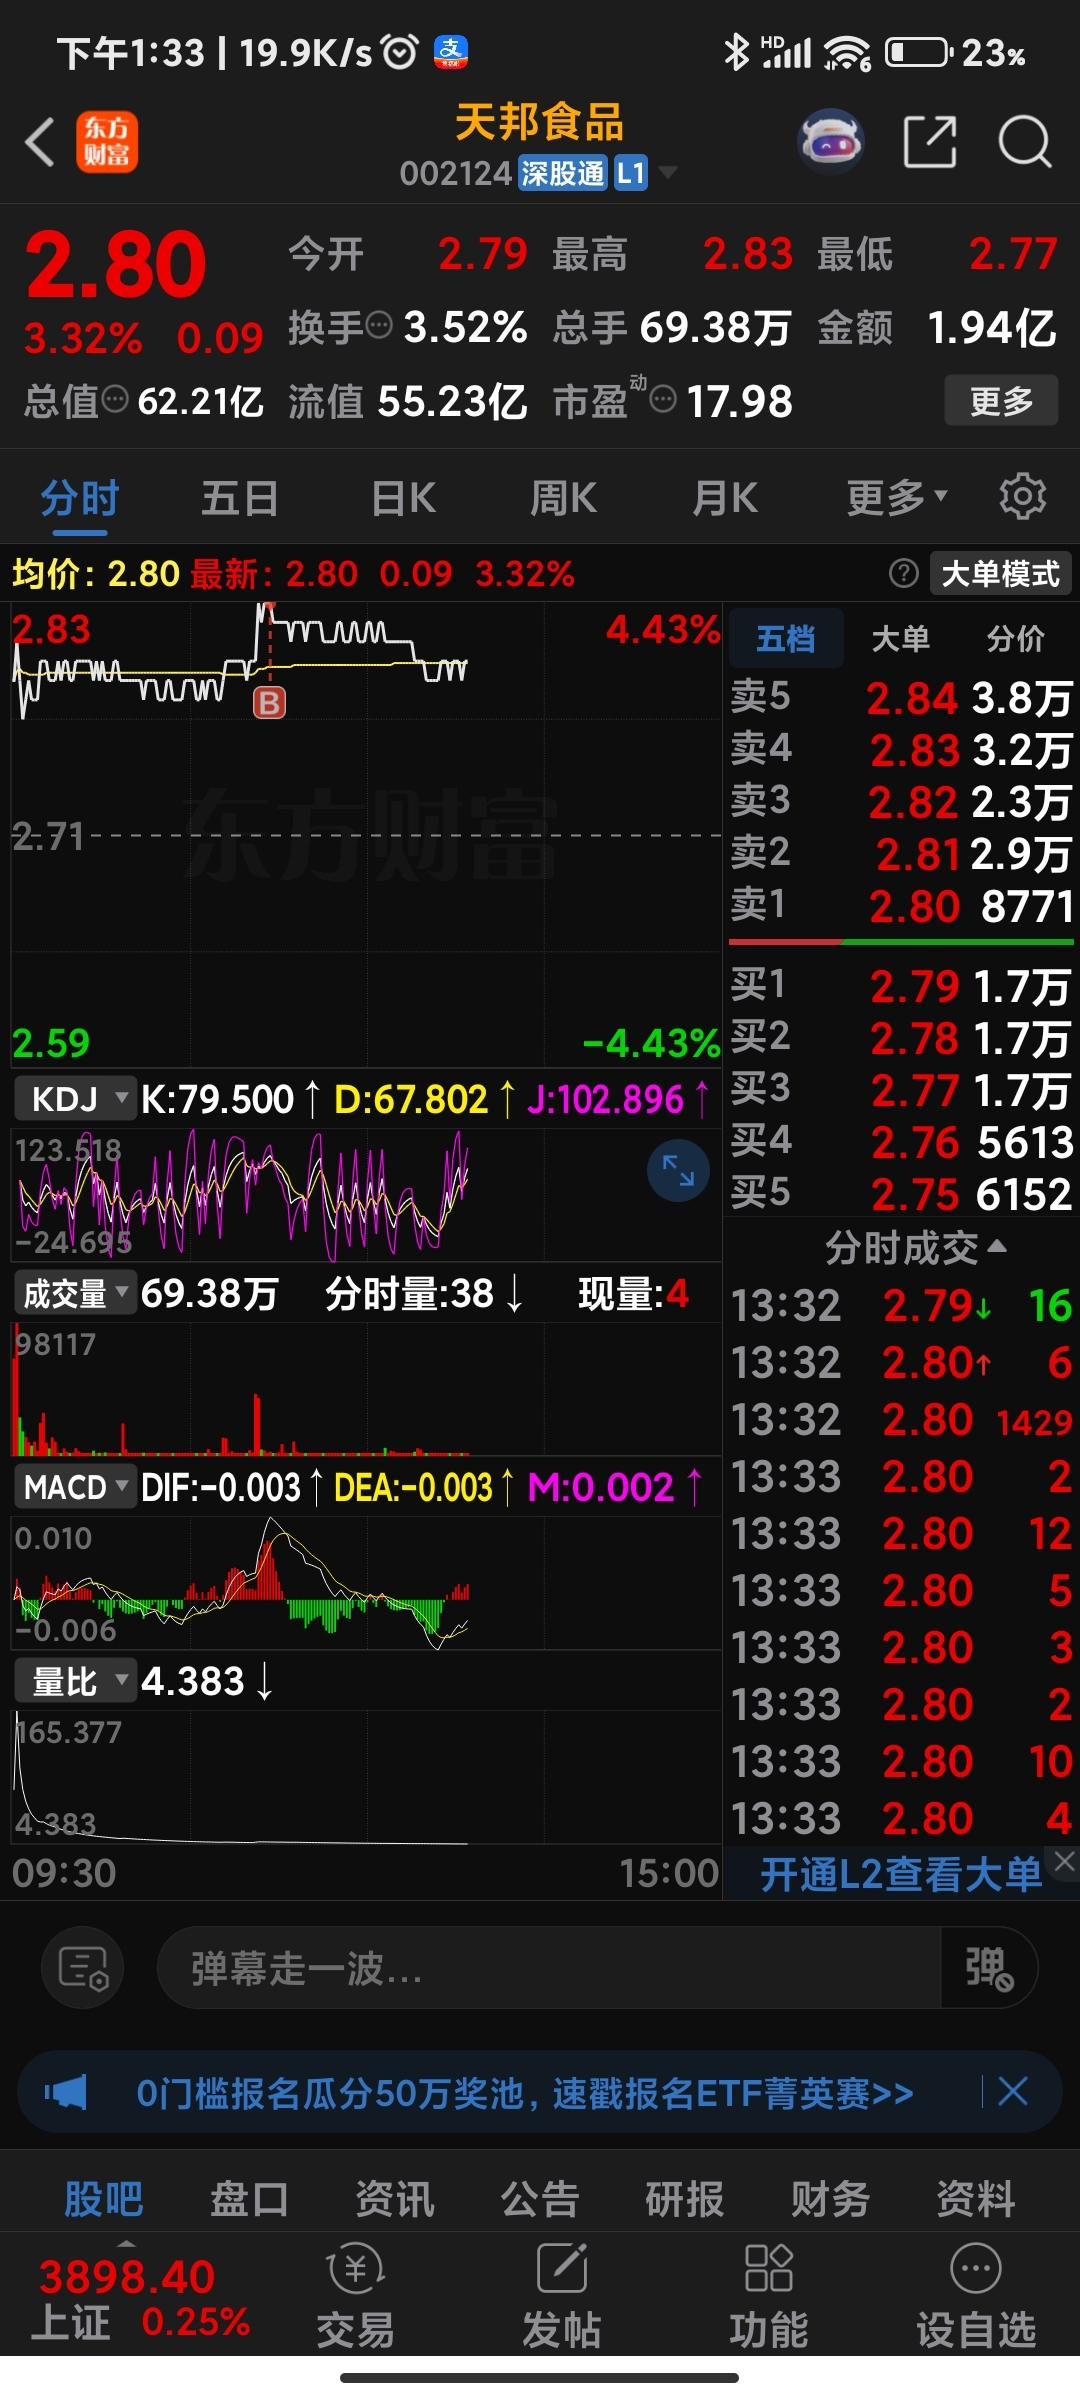
Task: Select the 分时 chart tab
Action: (80, 497)
